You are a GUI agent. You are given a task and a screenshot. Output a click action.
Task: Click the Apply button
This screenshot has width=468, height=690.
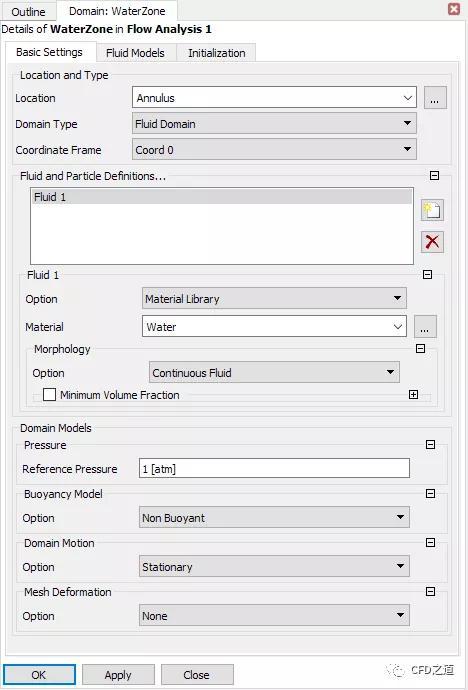[118, 675]
